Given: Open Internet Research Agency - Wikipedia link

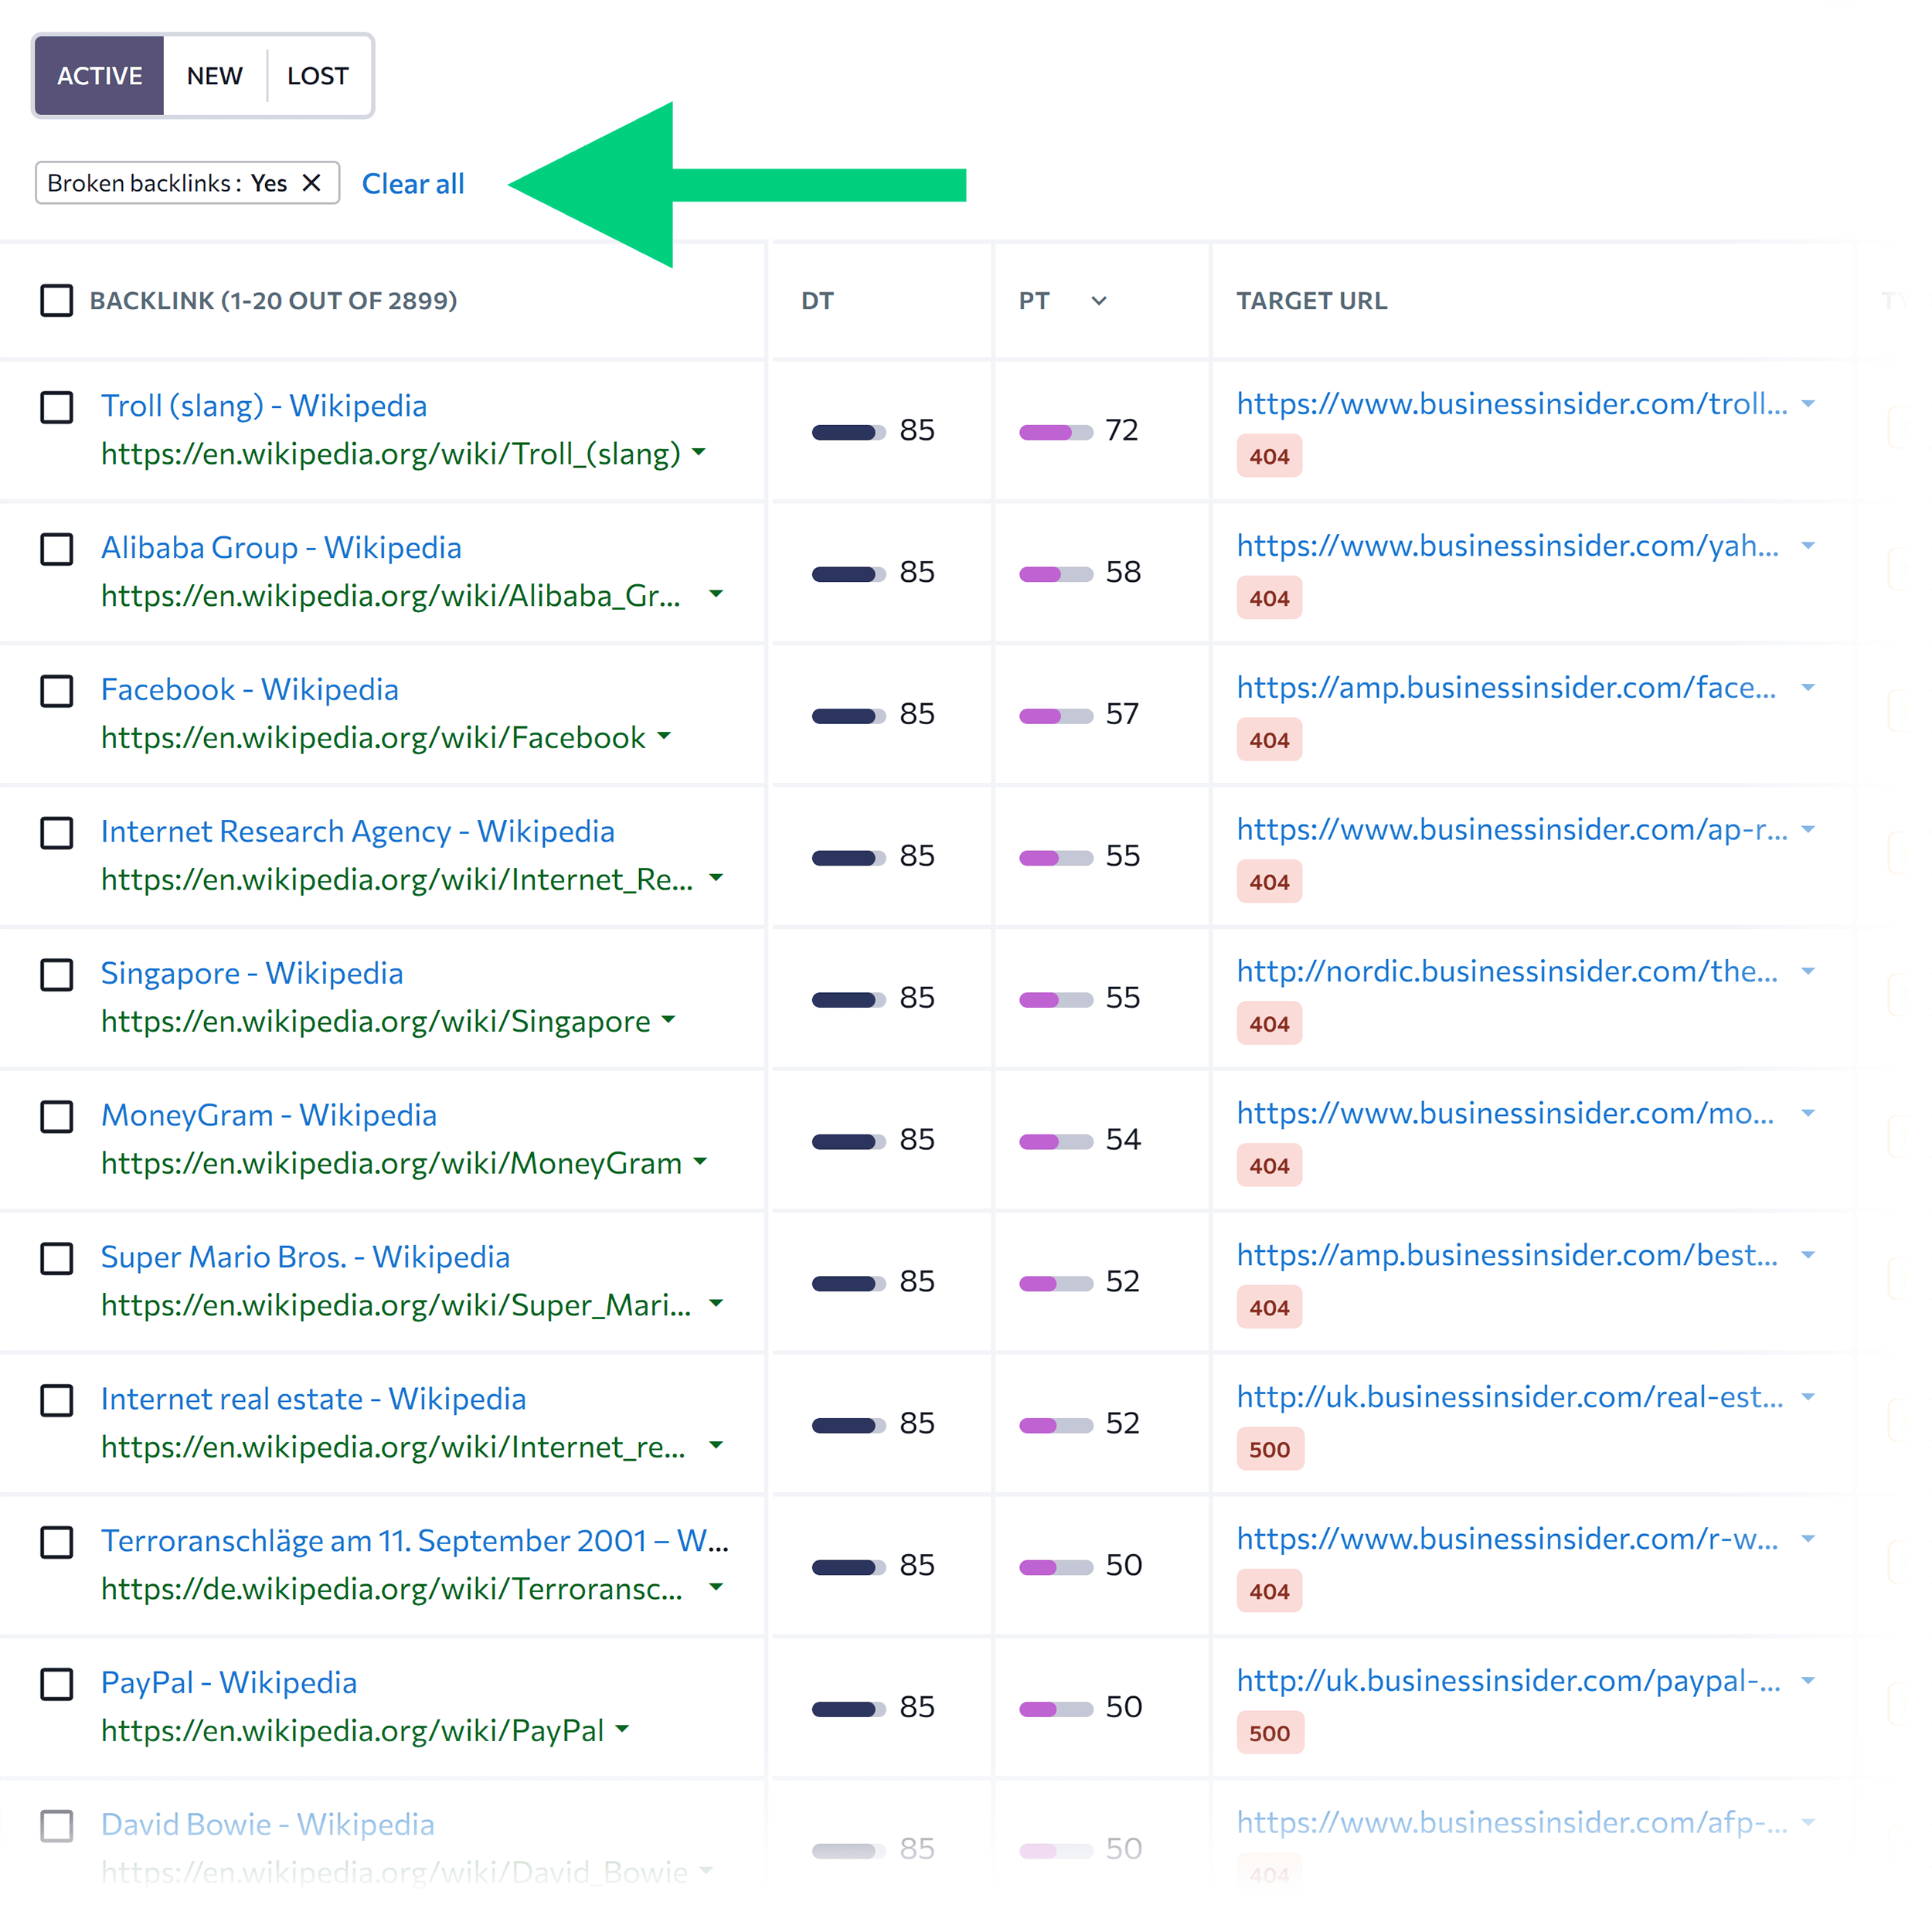Looking at the screenshot, I should (358, 832).
